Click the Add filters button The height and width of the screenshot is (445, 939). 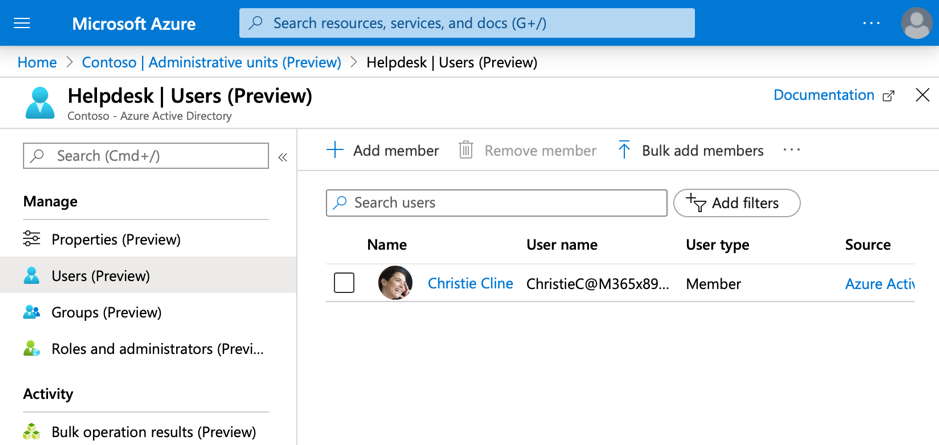(x=737, y=203)
